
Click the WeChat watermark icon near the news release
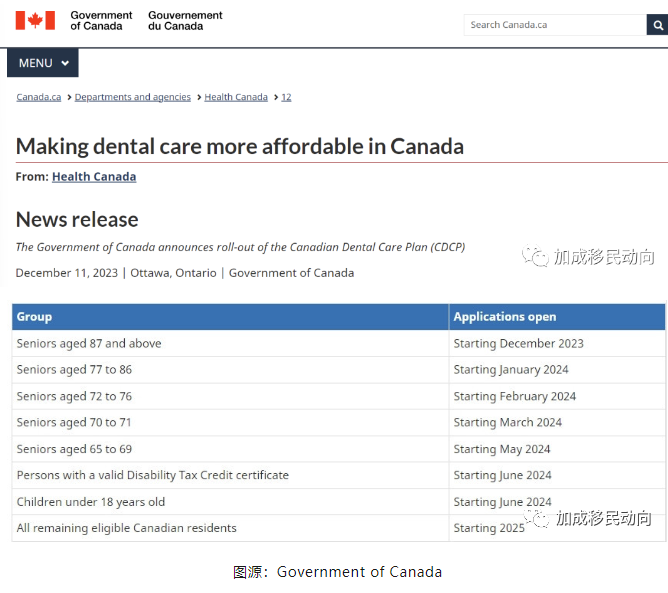coord(535,256)
